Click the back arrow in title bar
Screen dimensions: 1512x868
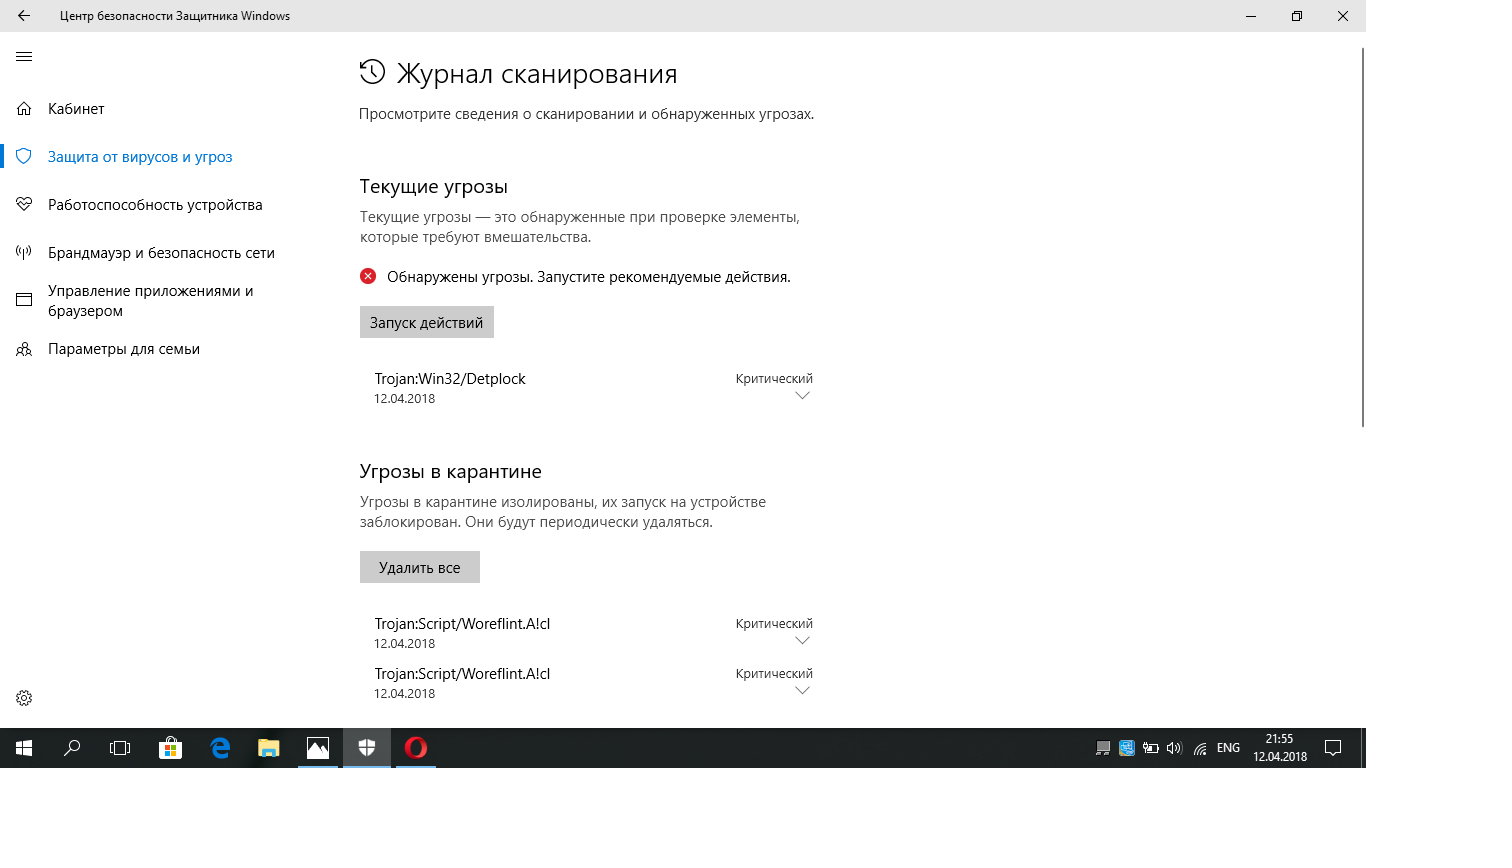(x=24, y=16)
